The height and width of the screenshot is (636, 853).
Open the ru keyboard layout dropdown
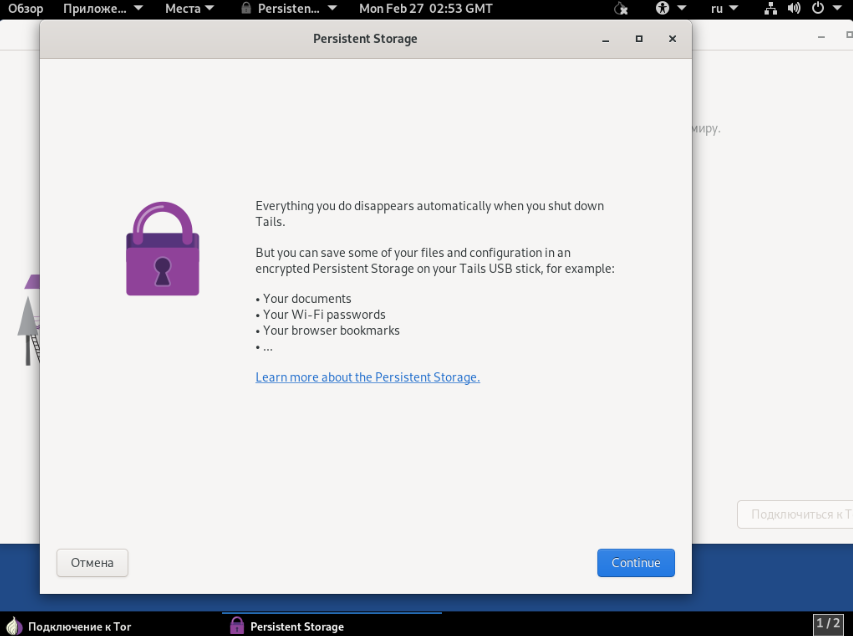point(723,9)
